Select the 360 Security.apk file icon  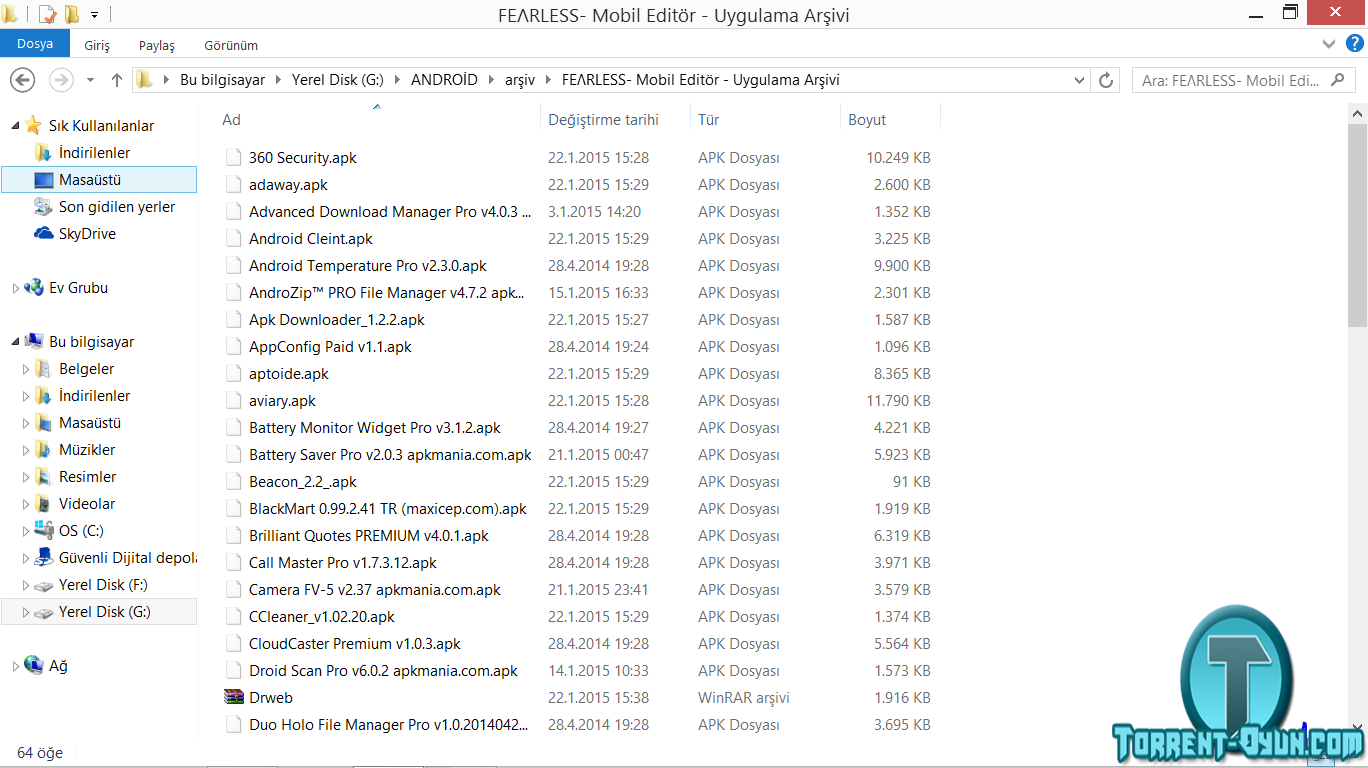234,158
